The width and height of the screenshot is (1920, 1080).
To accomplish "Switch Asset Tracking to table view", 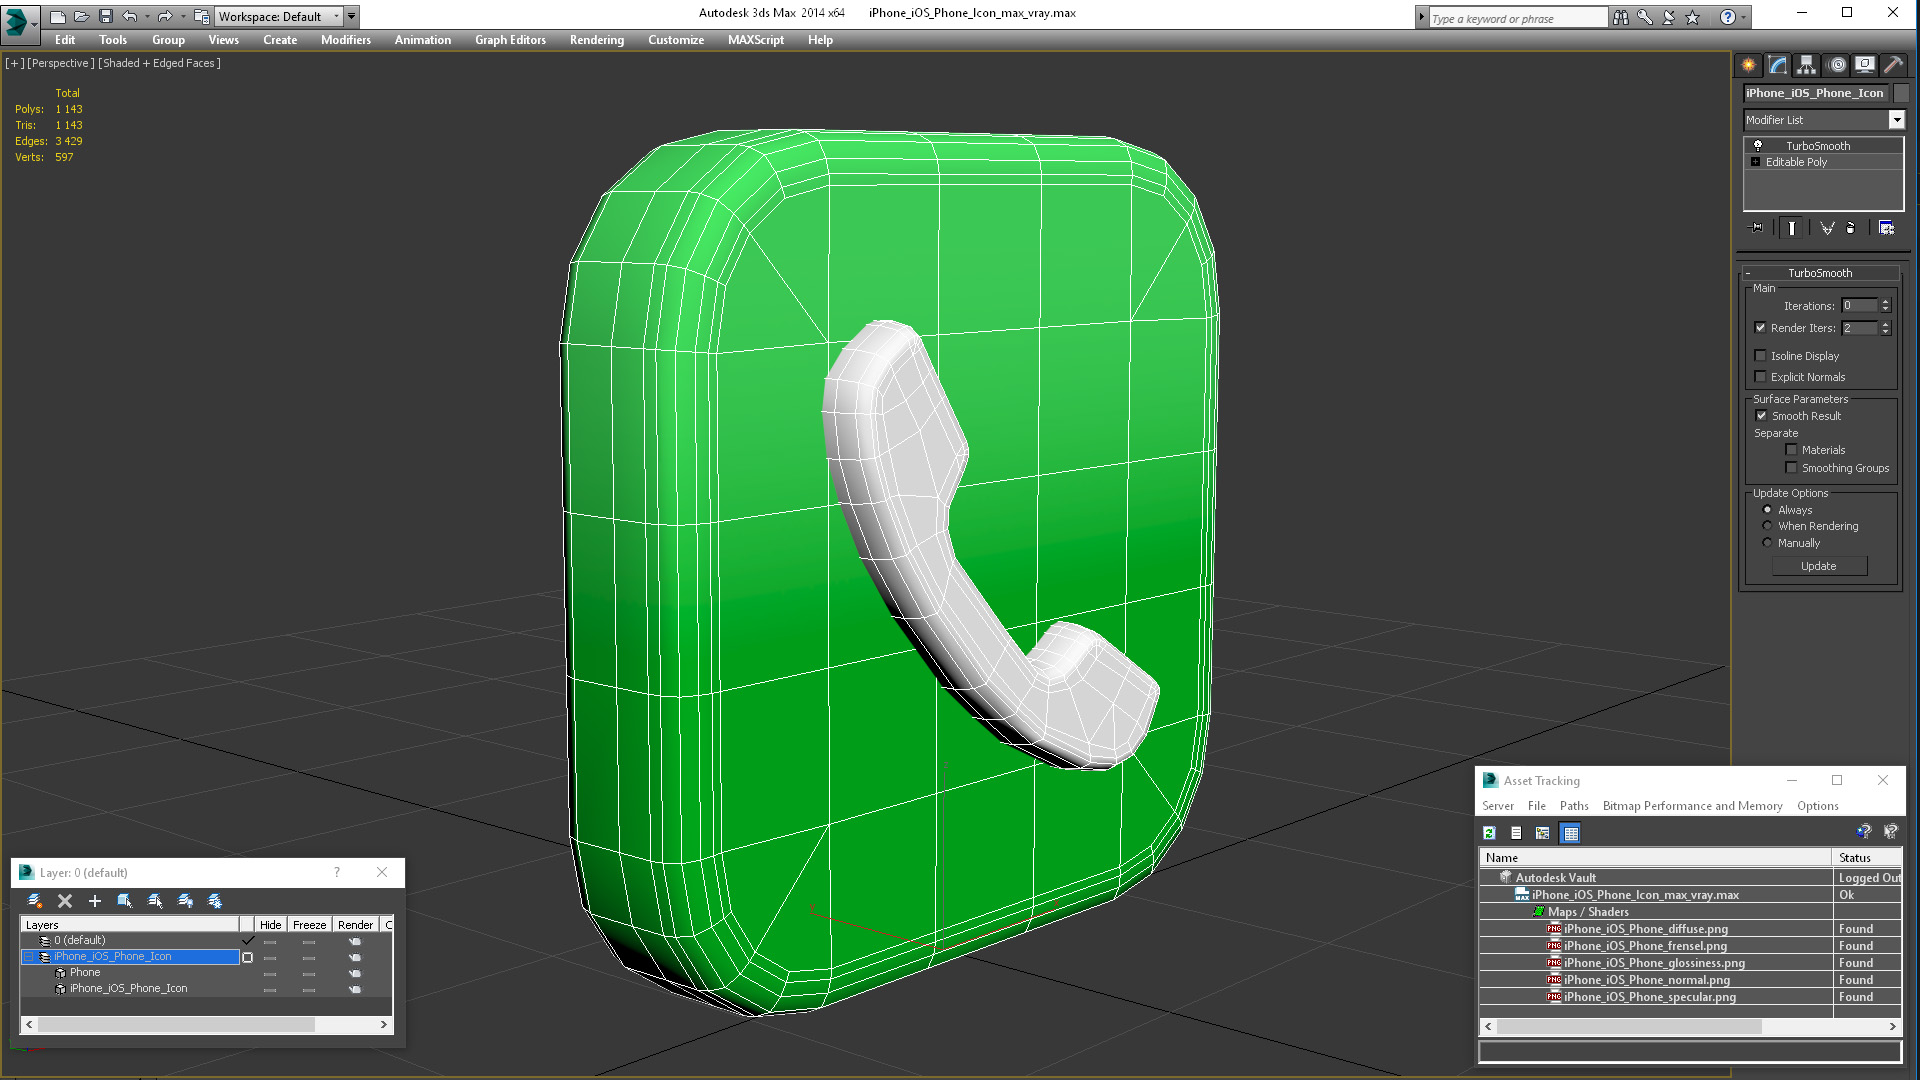I will 1571,833.
